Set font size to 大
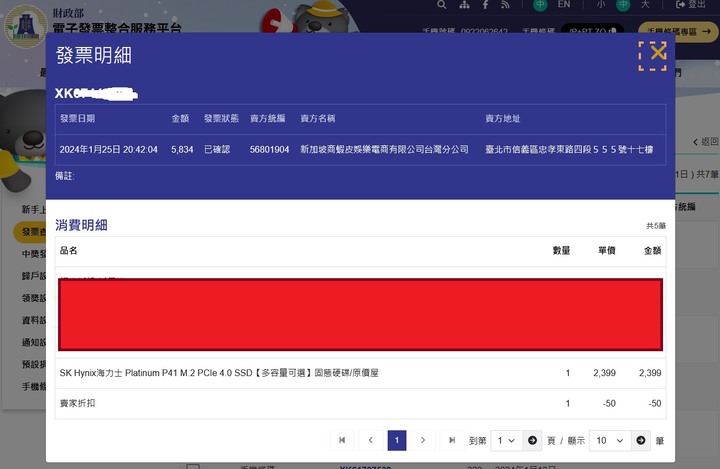The width and height of the screenshot is (720, 469). click(645, 5)
